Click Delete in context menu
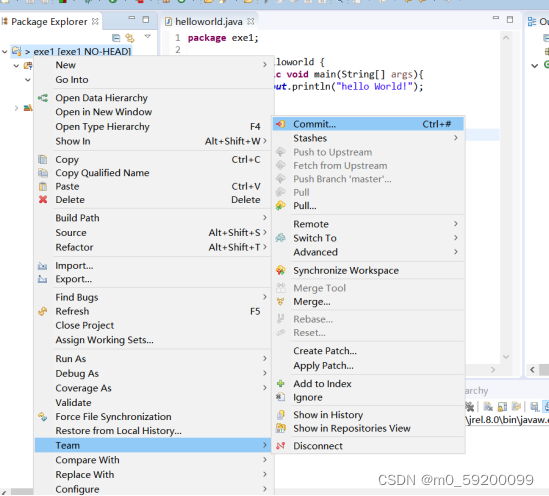Image resolution: width=549 pixels, height=496 pixels. 153,200
